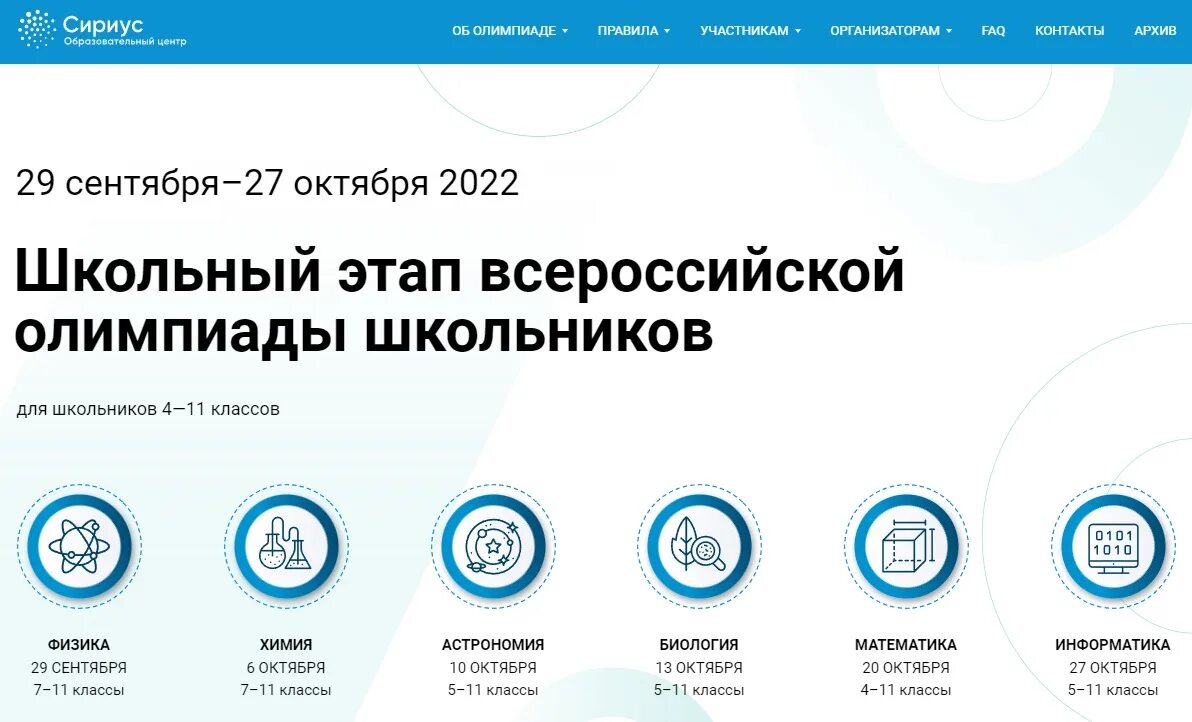Click the Химия flasks icon
The height and width of the screenshot is (722, 1192).
286,546
